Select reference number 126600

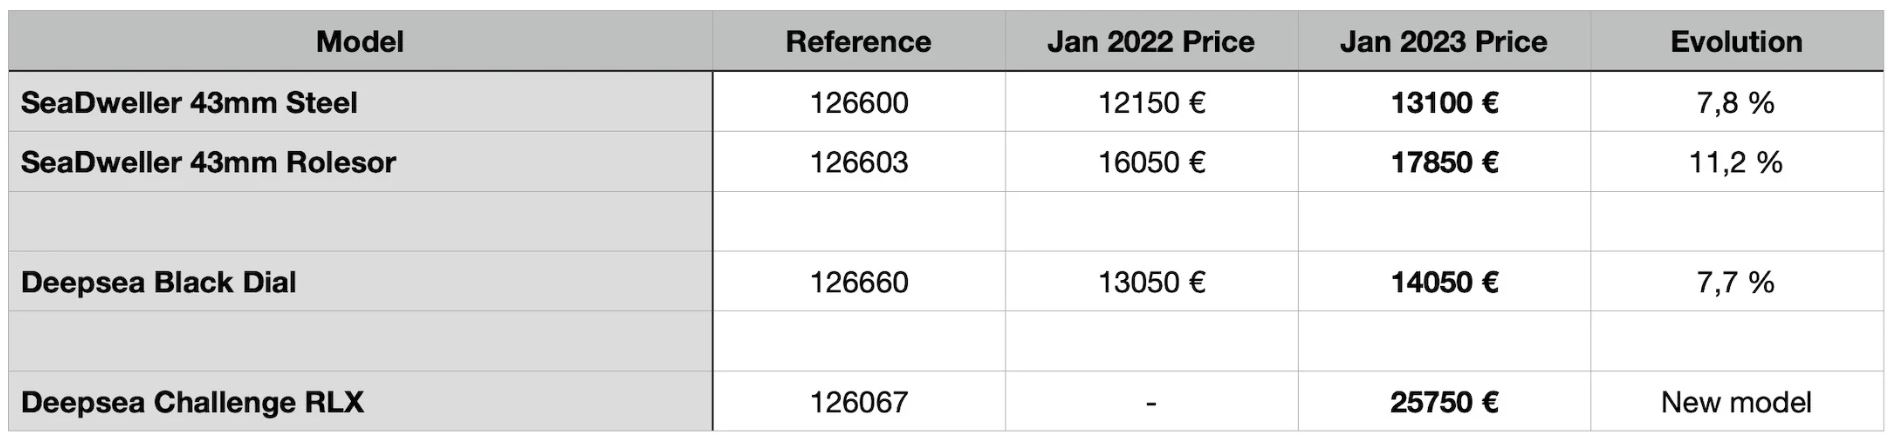858,103
